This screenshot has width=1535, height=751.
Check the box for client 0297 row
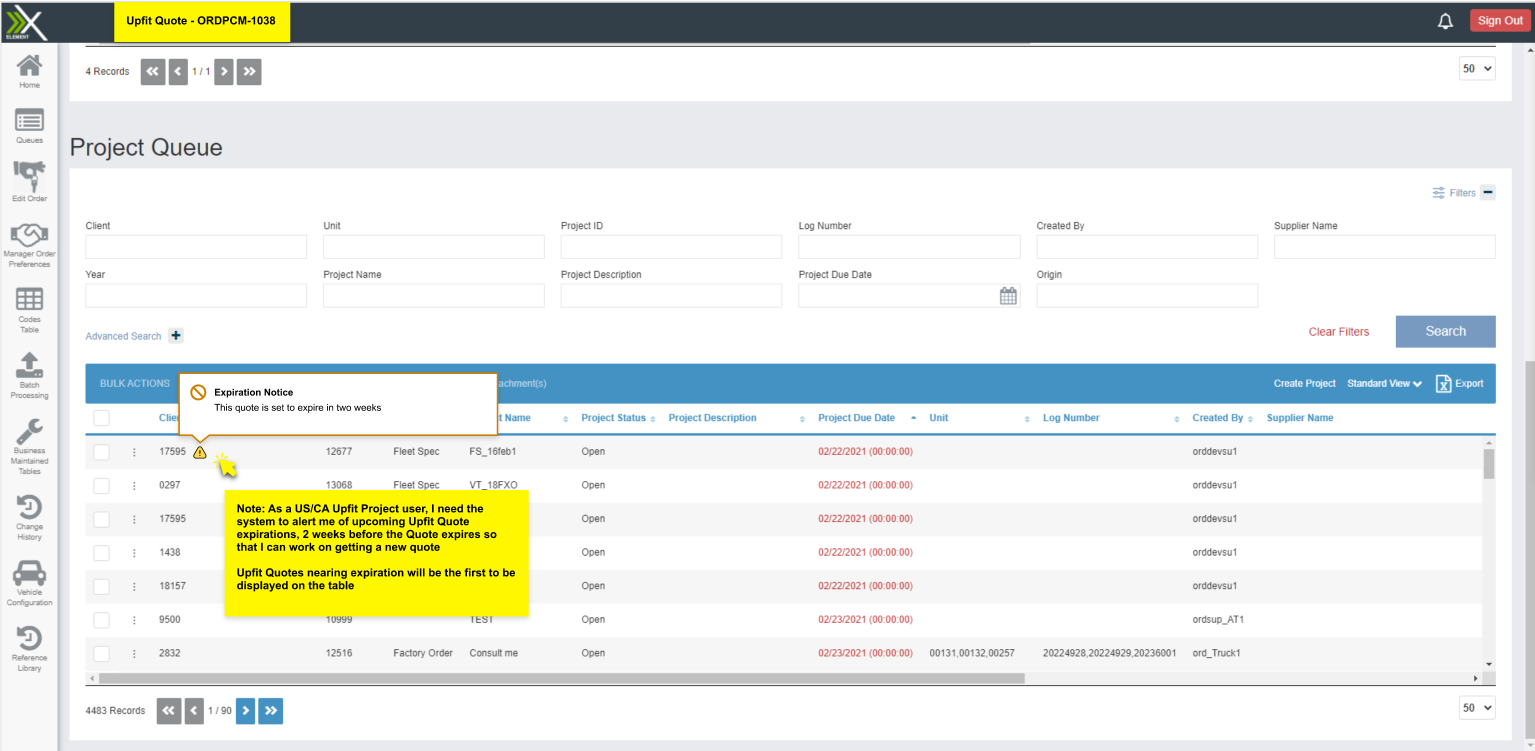pos(101,486)
